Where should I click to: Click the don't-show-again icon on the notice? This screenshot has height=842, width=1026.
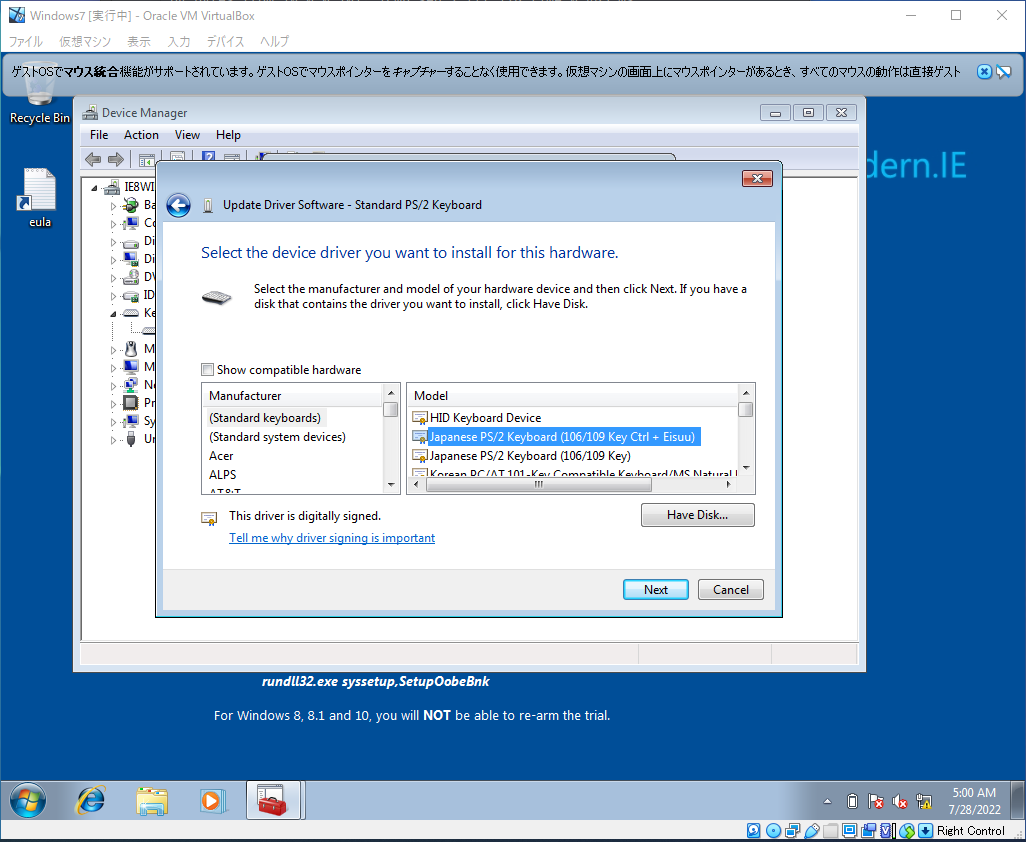[1004, 72]
